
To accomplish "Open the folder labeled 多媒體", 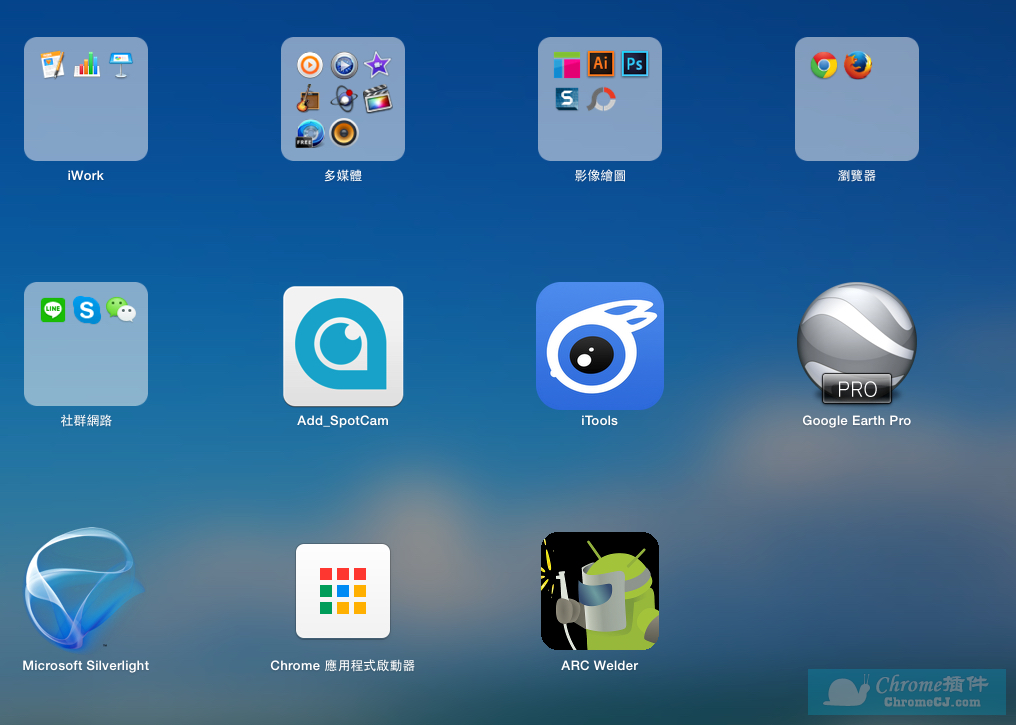I will coord(343,99).
